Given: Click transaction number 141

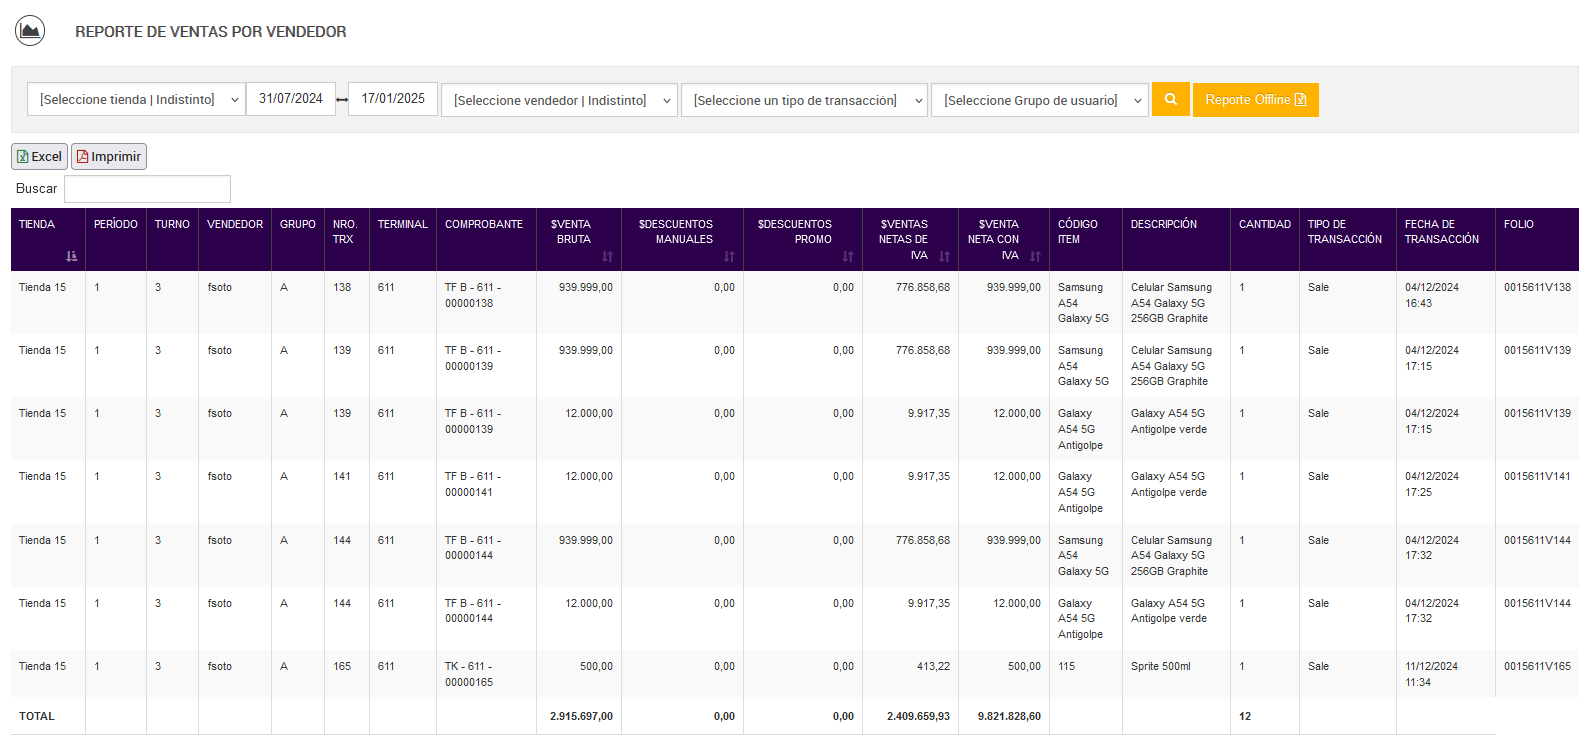Looking at the screenshot, I should (342, 477).
